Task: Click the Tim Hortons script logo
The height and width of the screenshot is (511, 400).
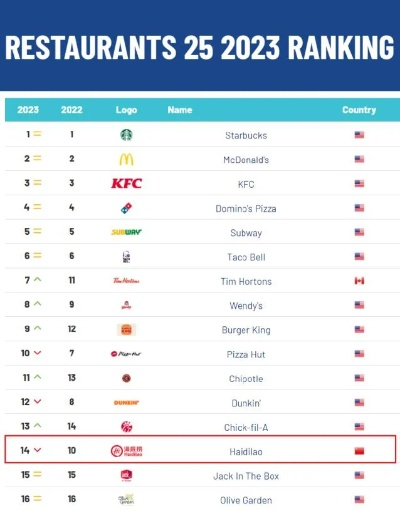Action: click(126, 281)
